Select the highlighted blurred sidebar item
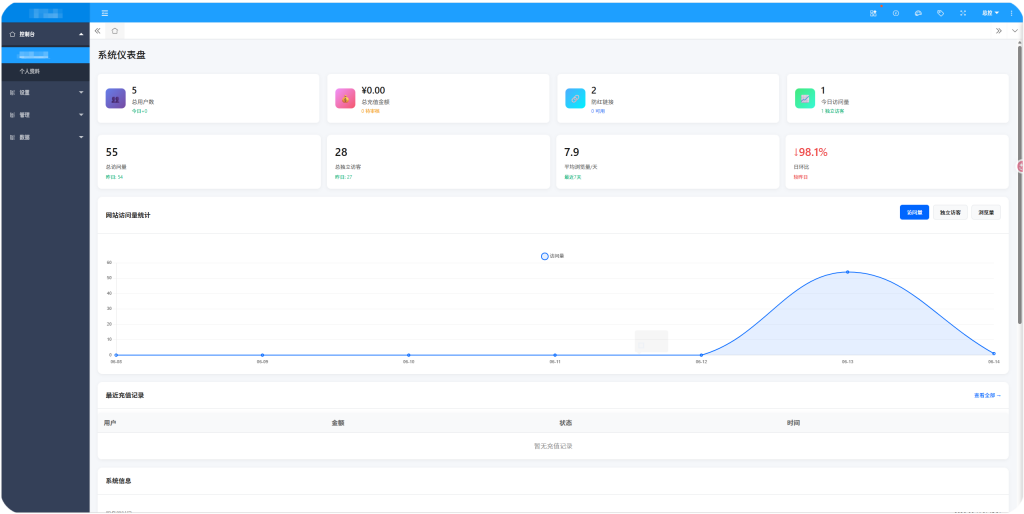Screen dimensions: 1024x514 tap(45, 55)
